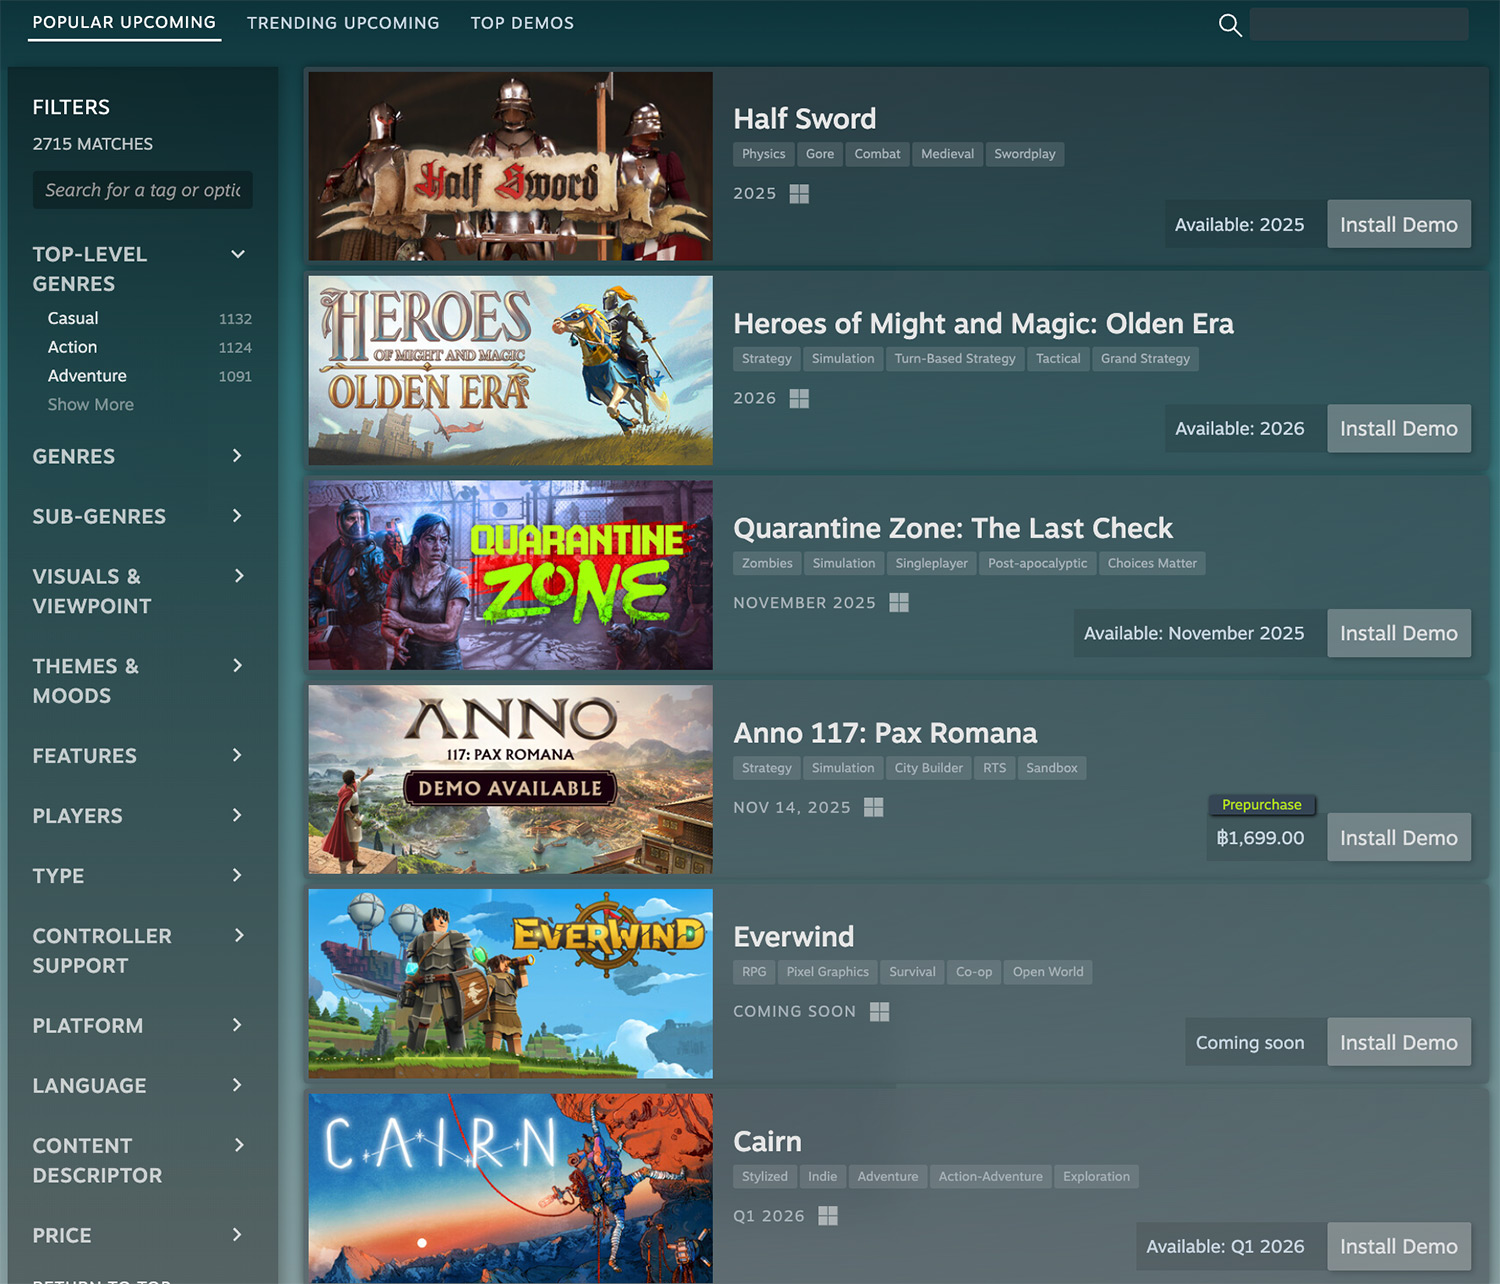Expand the Features filter section
Image resolution: width=1500 pixels, height=1284 pixels.
click(238, 756)
